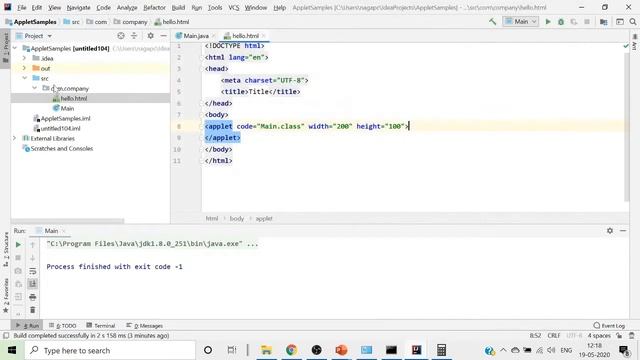The image size is (640, 360).
Task: Open 4 spaces indent selector
Action: pos(599,336)
